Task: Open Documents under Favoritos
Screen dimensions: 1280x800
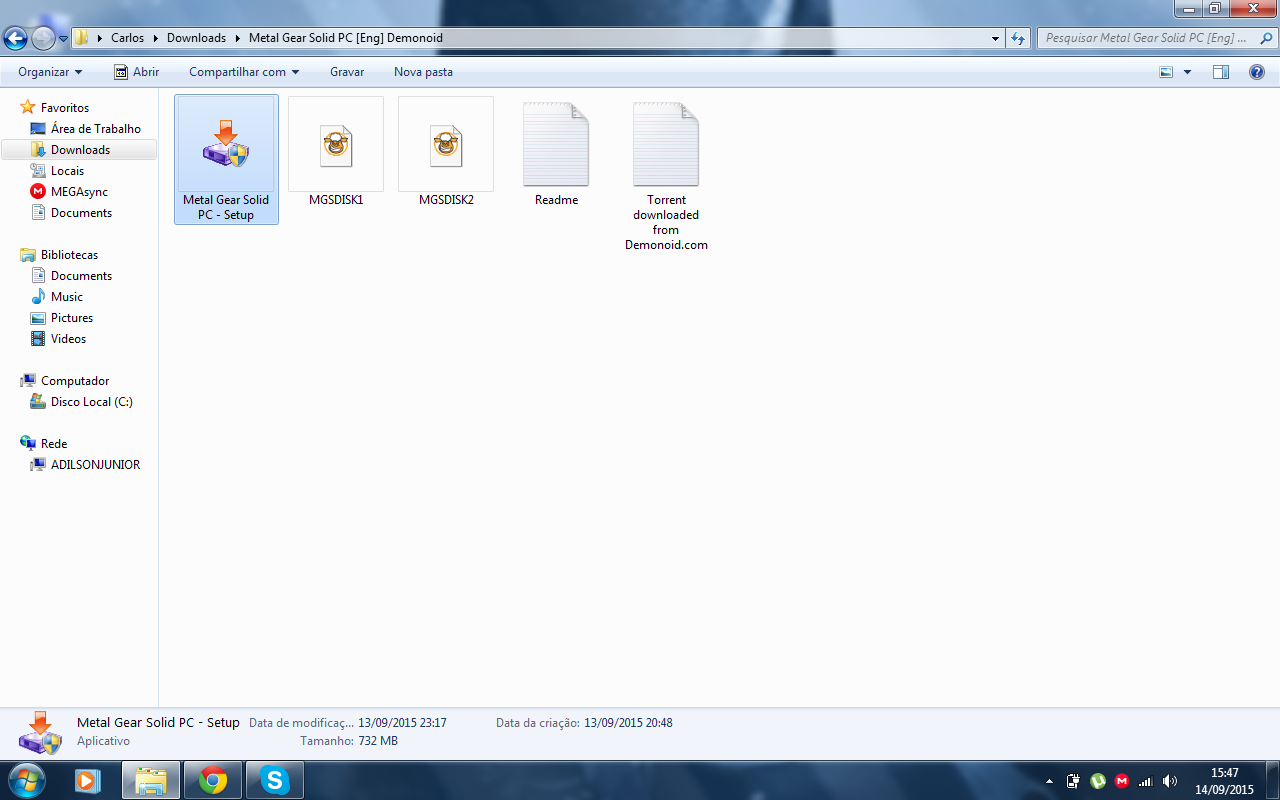Action: click(x=81, y=212)
